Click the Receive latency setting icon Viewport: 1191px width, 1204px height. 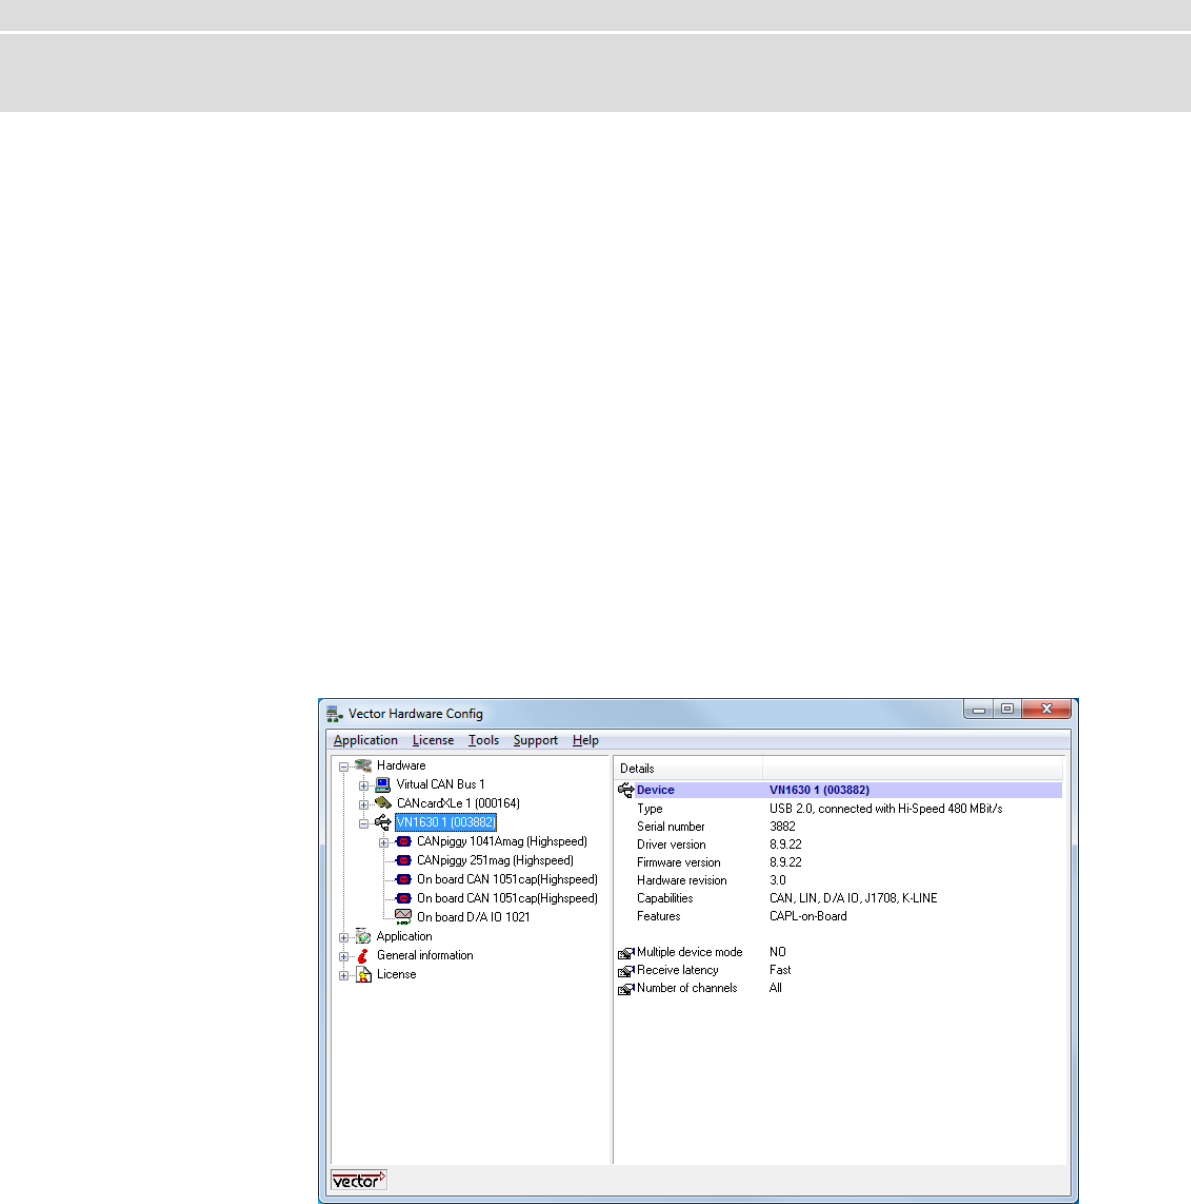(x=626, y=971)
